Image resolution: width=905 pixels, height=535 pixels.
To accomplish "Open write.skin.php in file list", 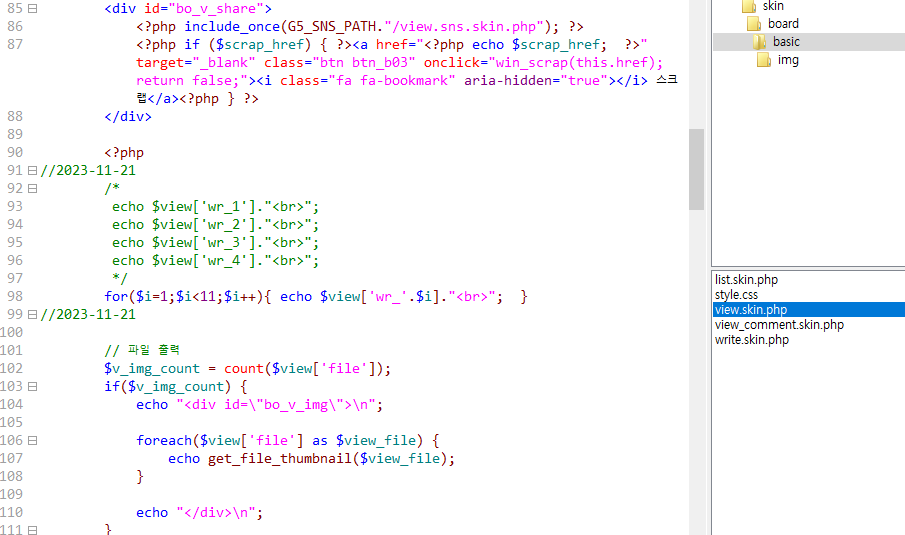I will (x=751, y=340).
